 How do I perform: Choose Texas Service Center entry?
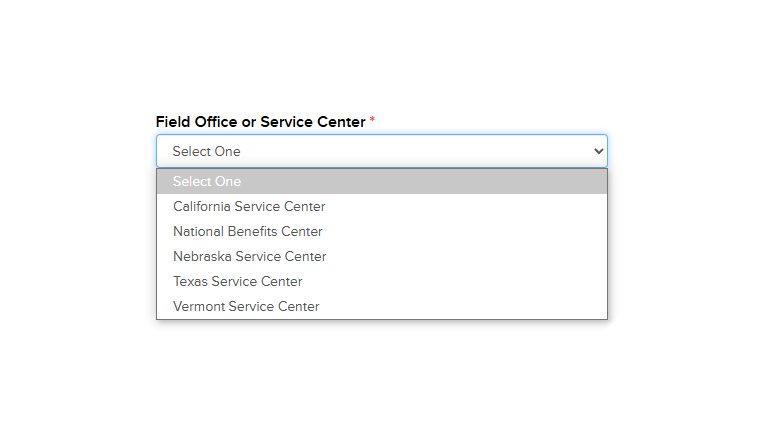pos(382,281)
